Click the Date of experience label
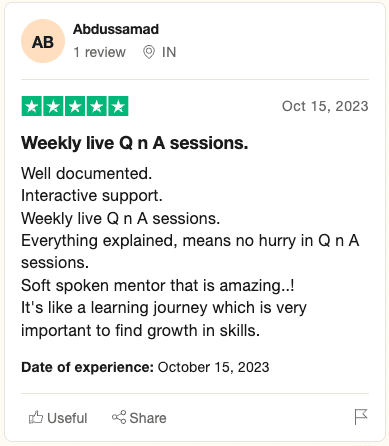 tap(87, 367)
